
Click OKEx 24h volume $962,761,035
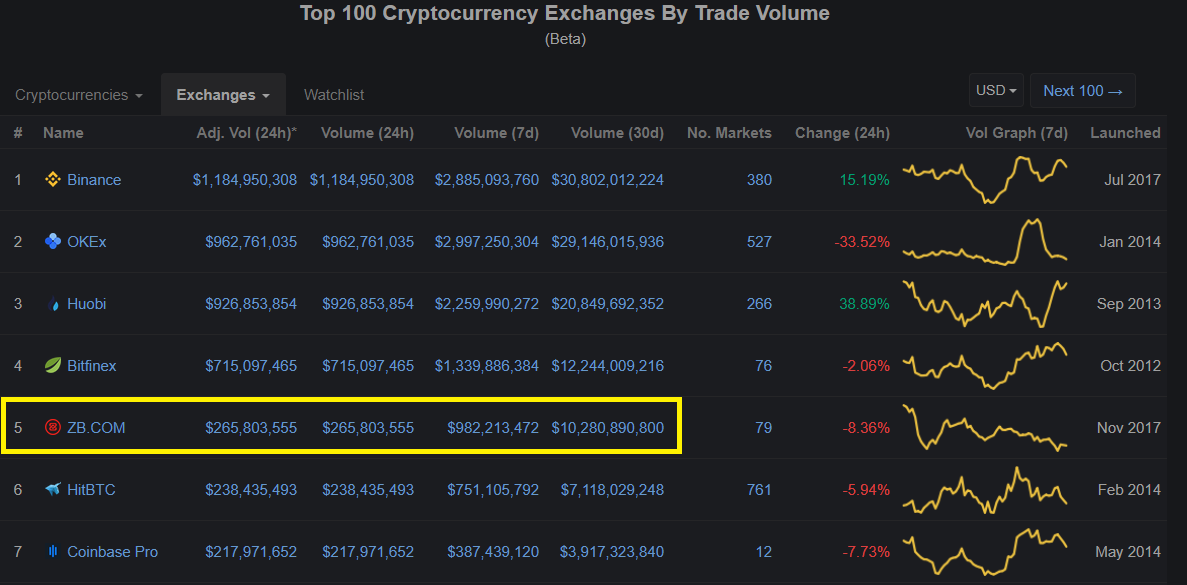tap(368, 242)
